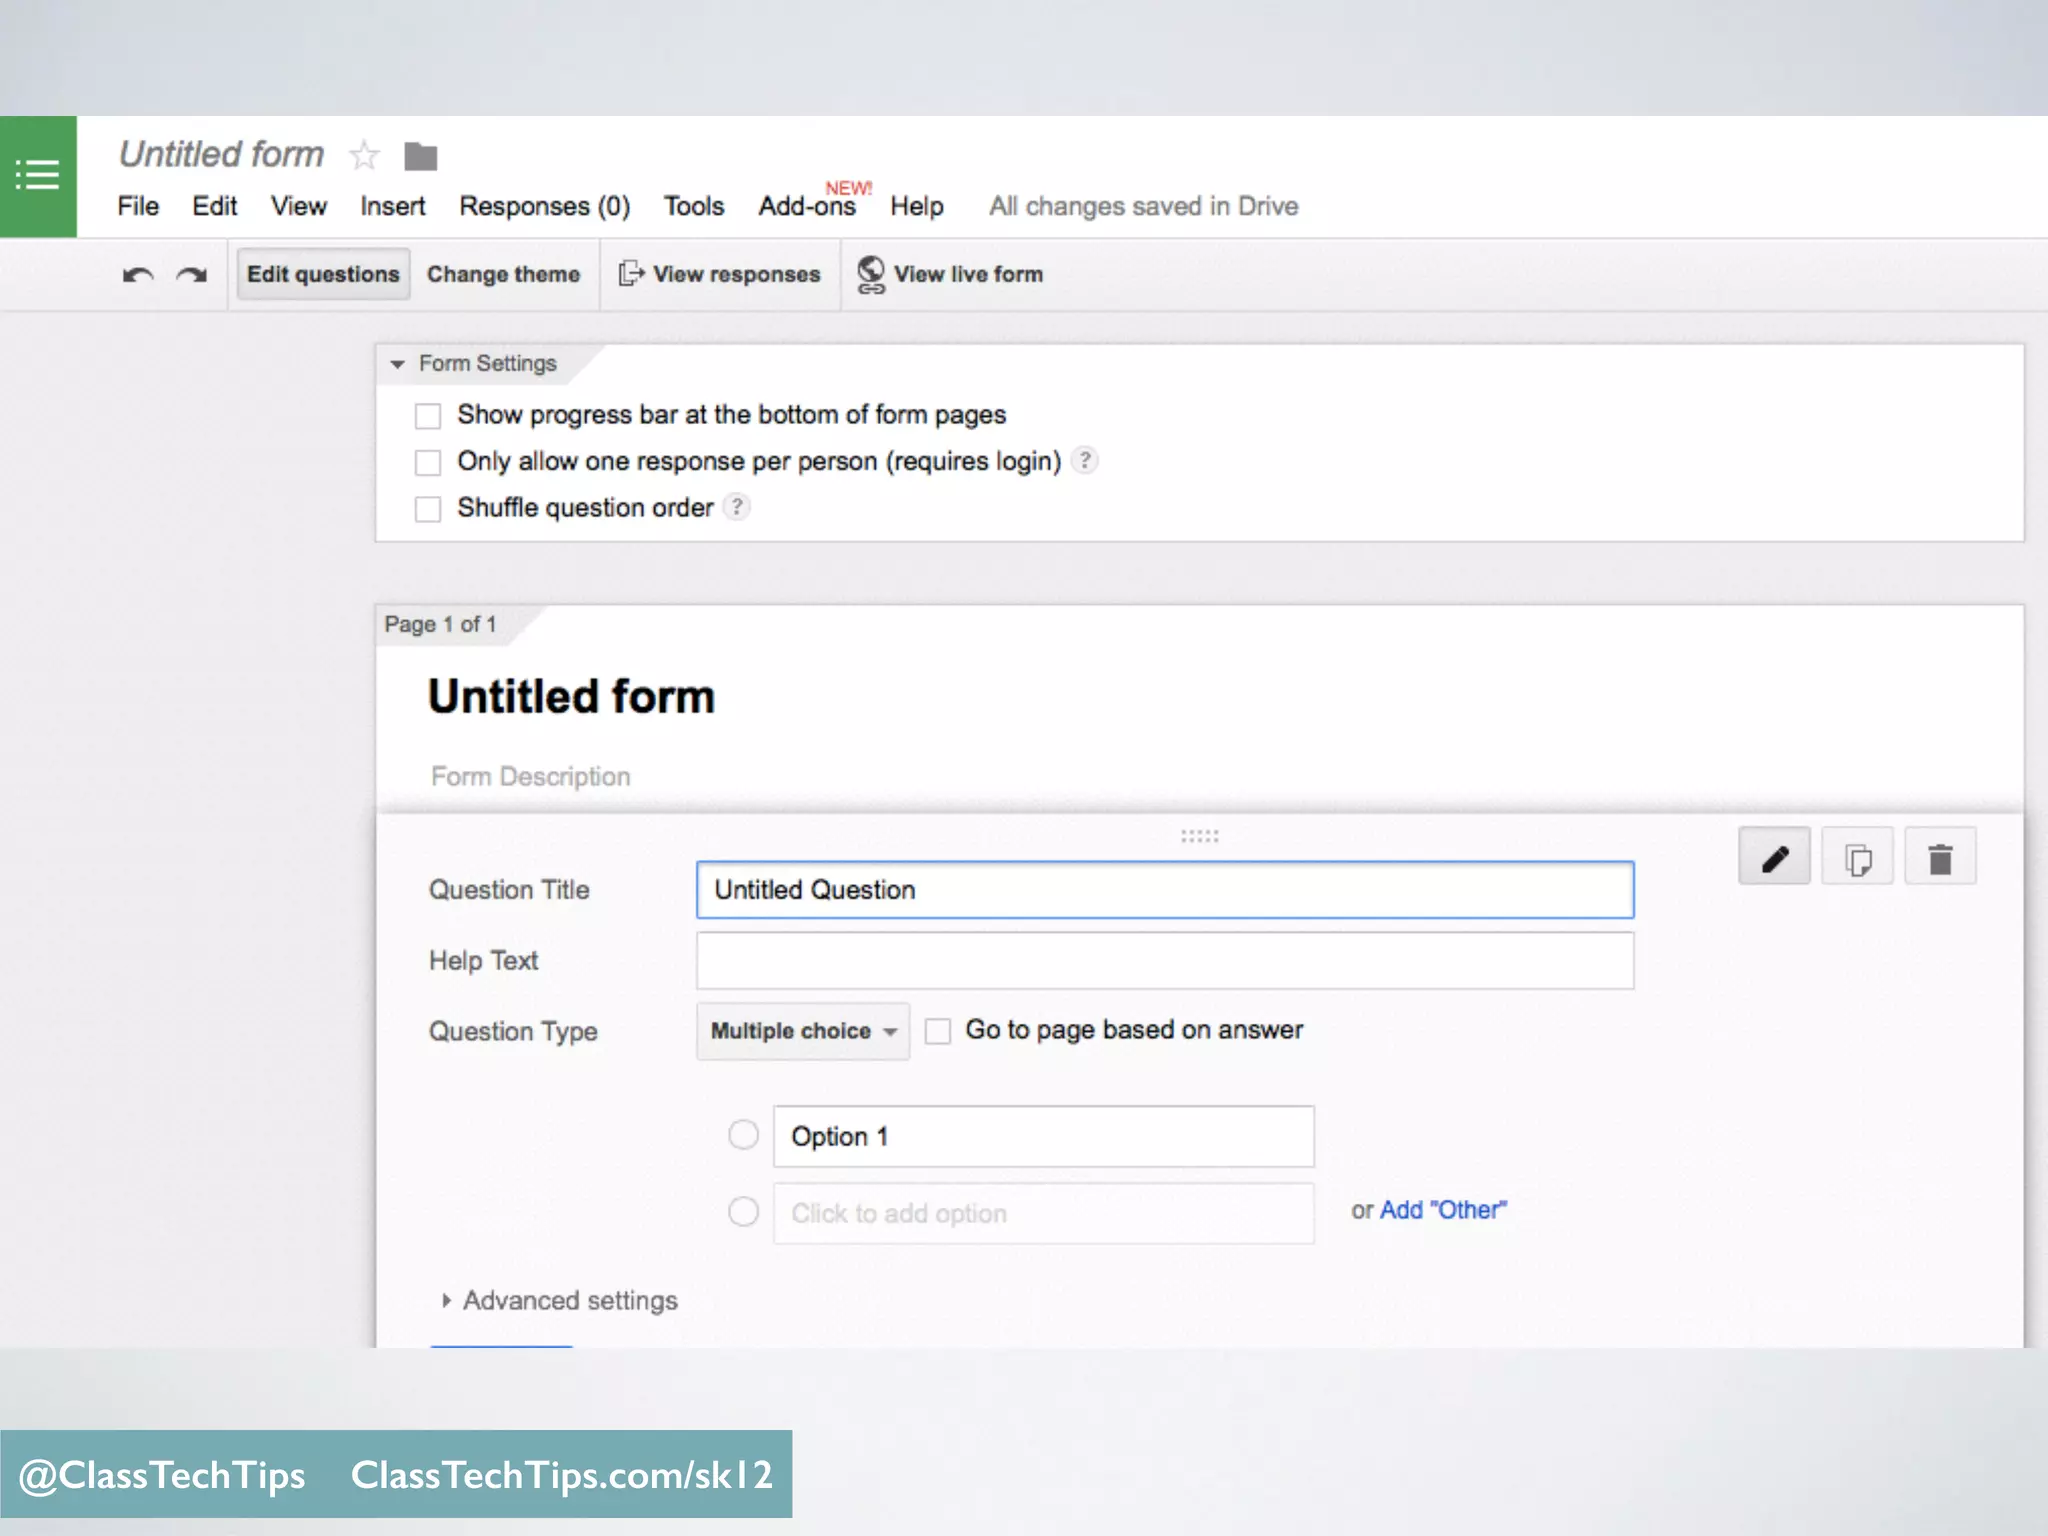Click the pencil edit icon on the question
This screenshot has width=2048, height=1536.
coord(1774,858)
